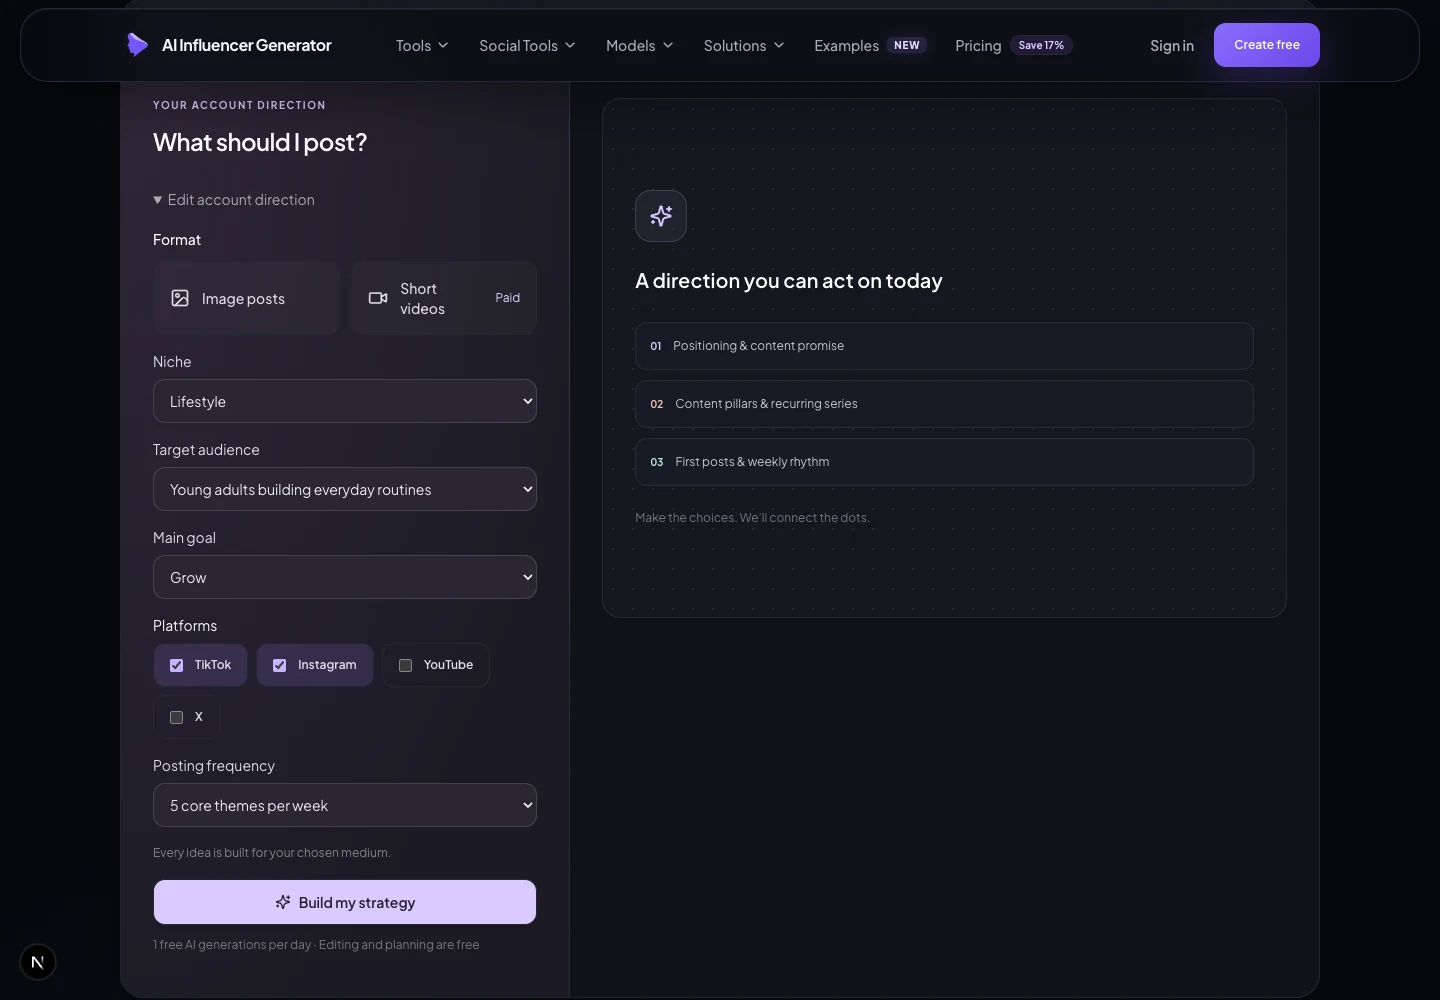Screen dimensions: 1440x1000
Task: Toggle the TikTok platform checkbox
Action: [x=177, y=665]
